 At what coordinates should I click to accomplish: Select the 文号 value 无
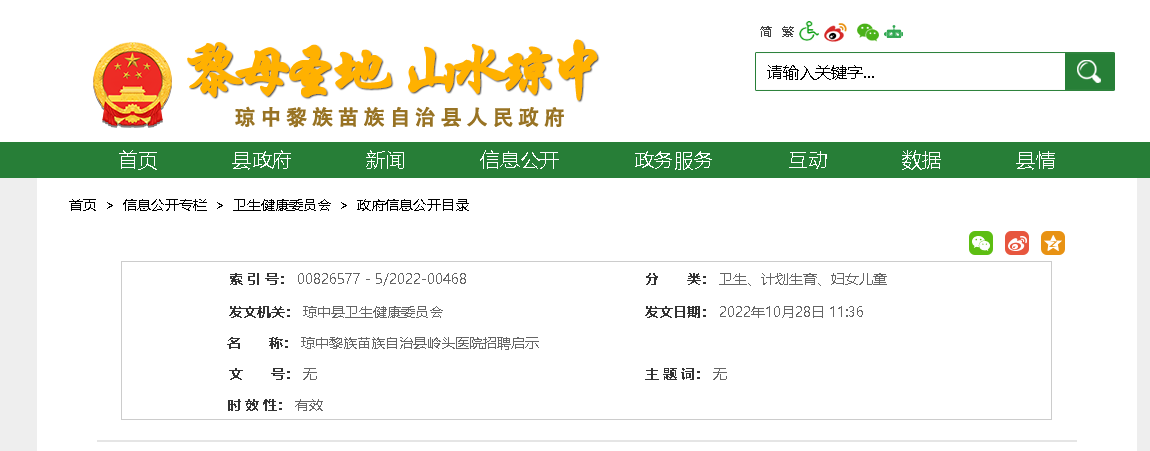310,374
